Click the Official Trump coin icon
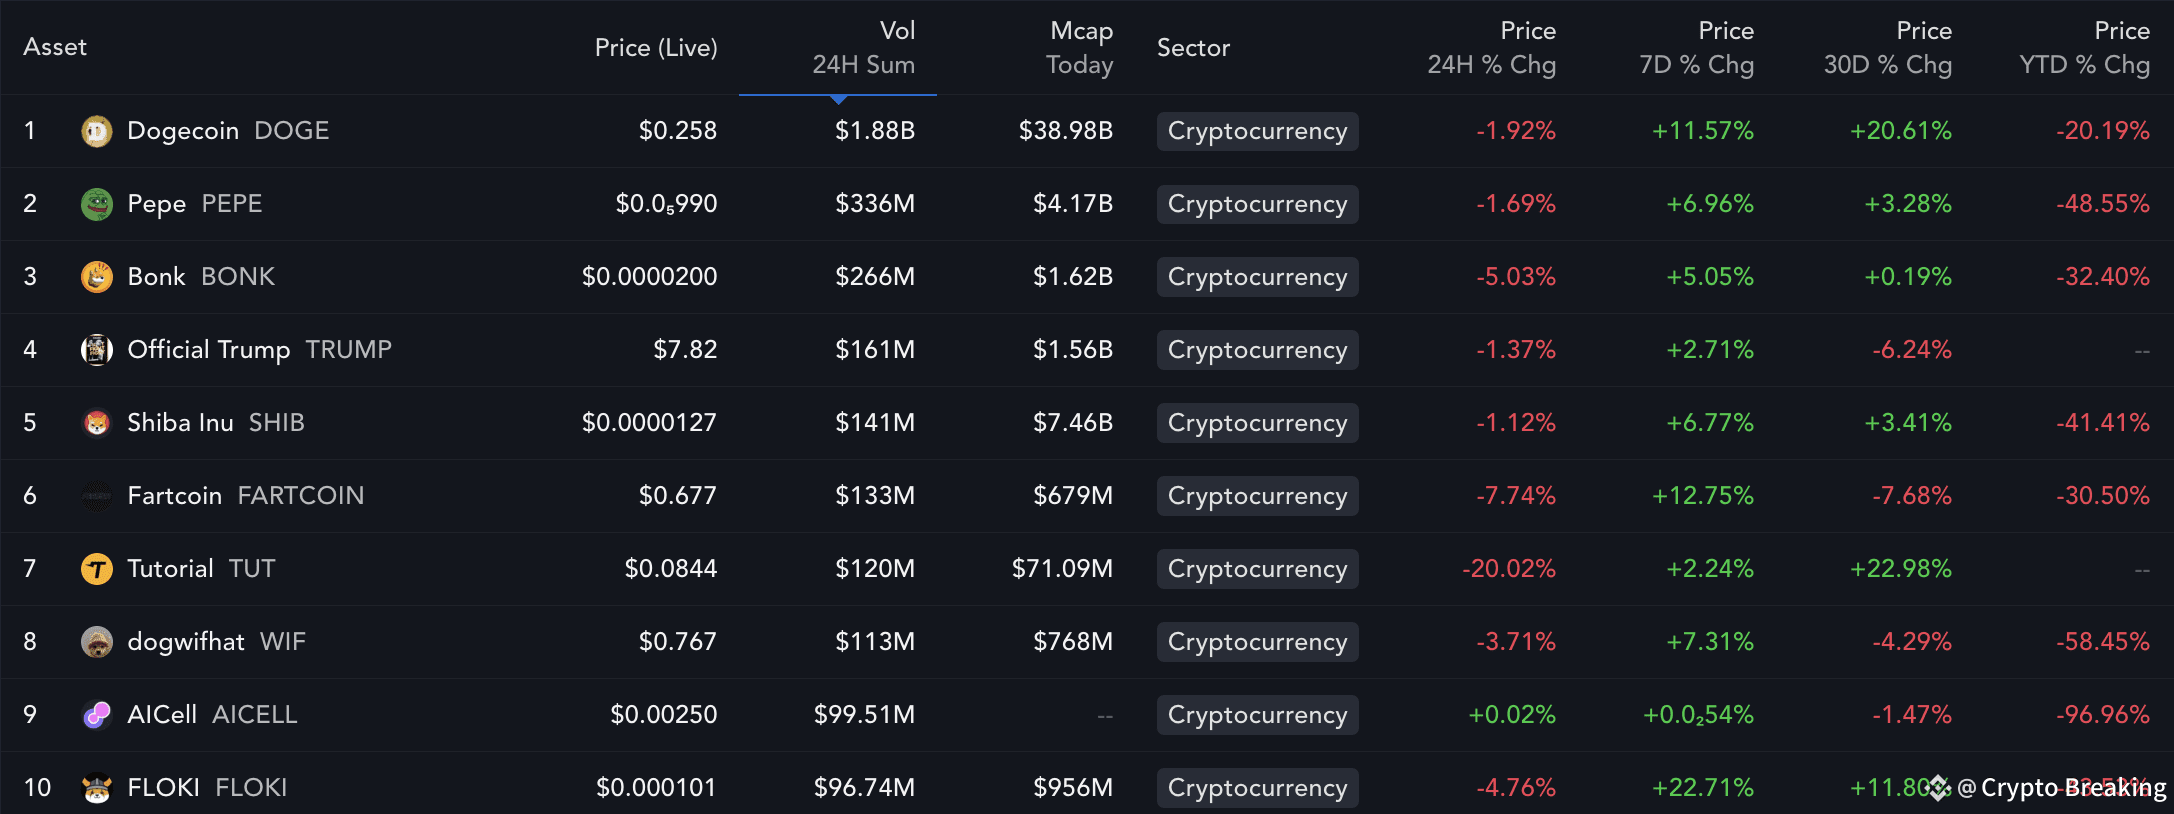The image size is (2174, 814). click(97, 350)
